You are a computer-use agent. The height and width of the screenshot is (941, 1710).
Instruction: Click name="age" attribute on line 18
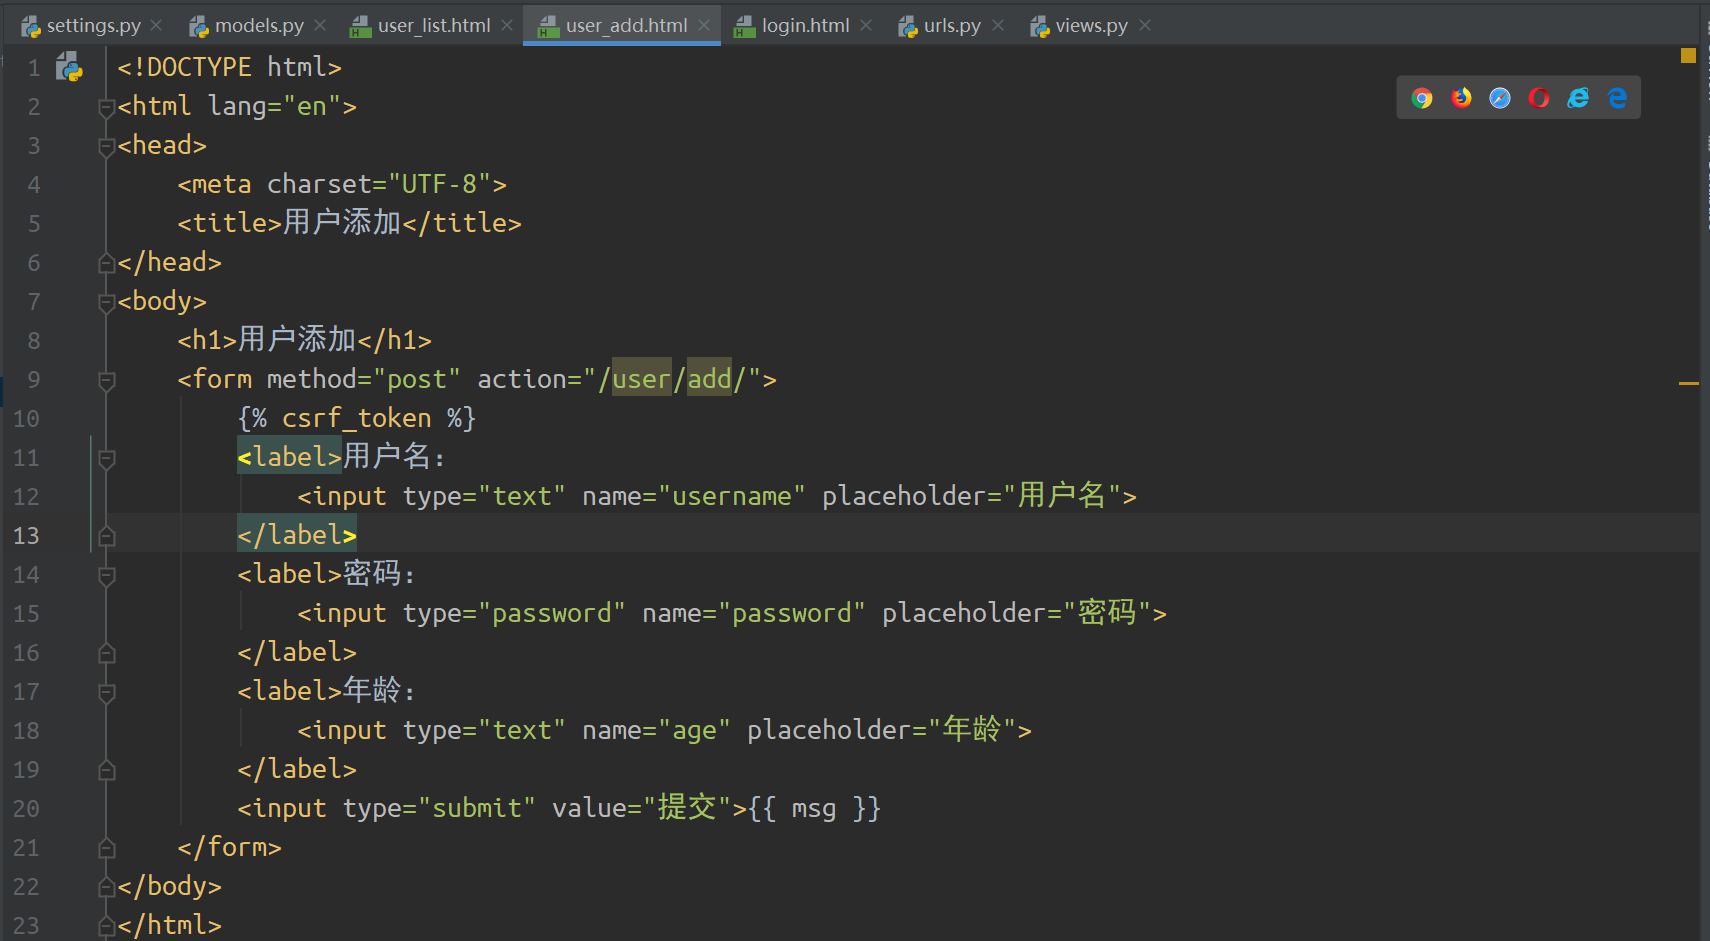pyautogui.click(x=656, y=730)
